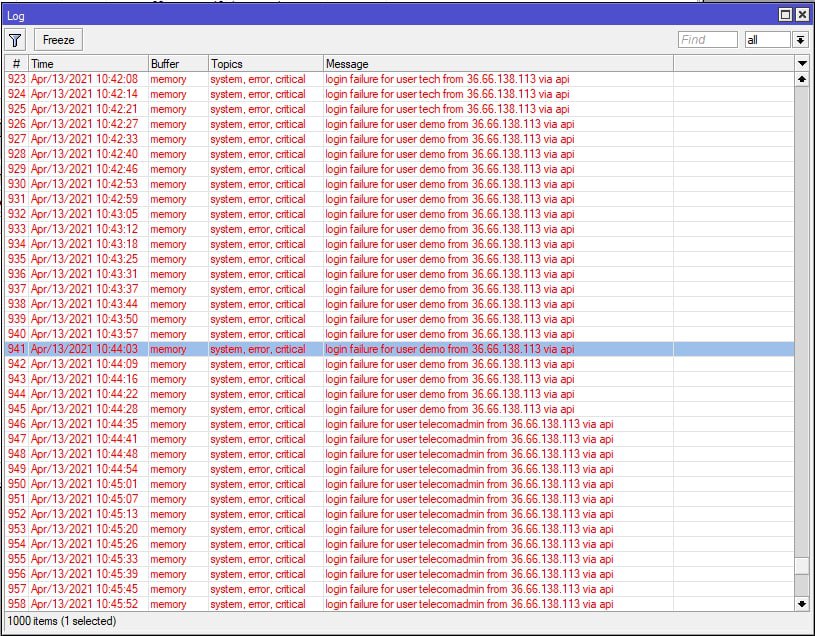Sort by the Topics column header
This screenshot has height=636, width=815.
[x=266, y=63]
